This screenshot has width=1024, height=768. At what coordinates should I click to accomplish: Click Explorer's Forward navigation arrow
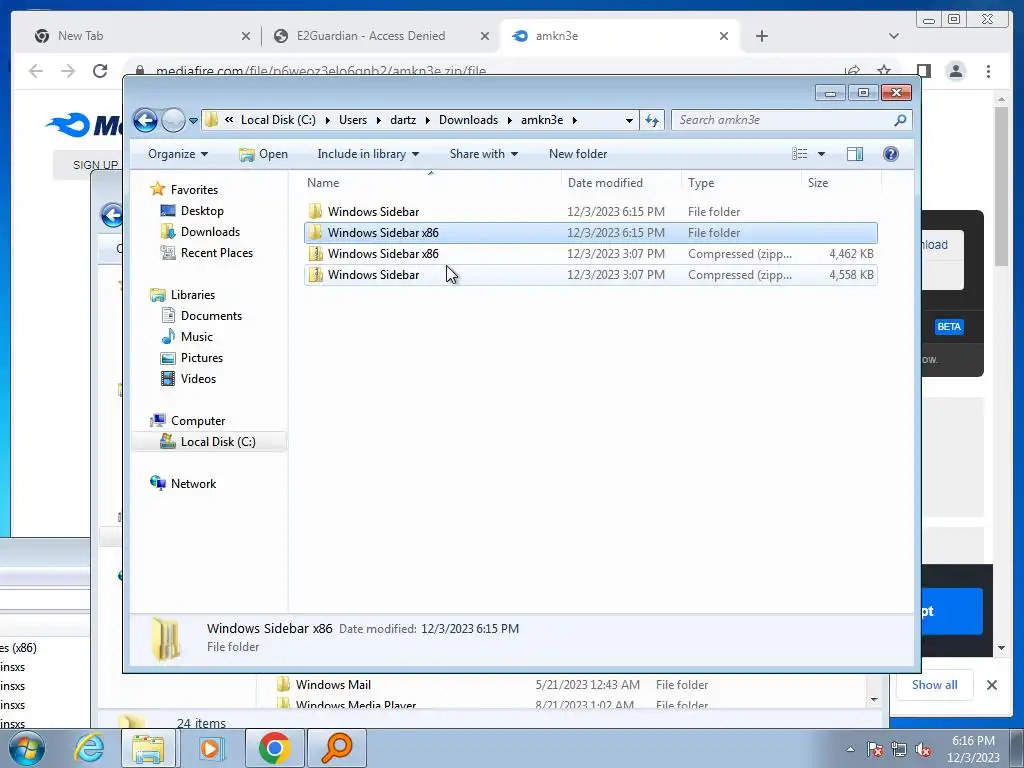173,120
